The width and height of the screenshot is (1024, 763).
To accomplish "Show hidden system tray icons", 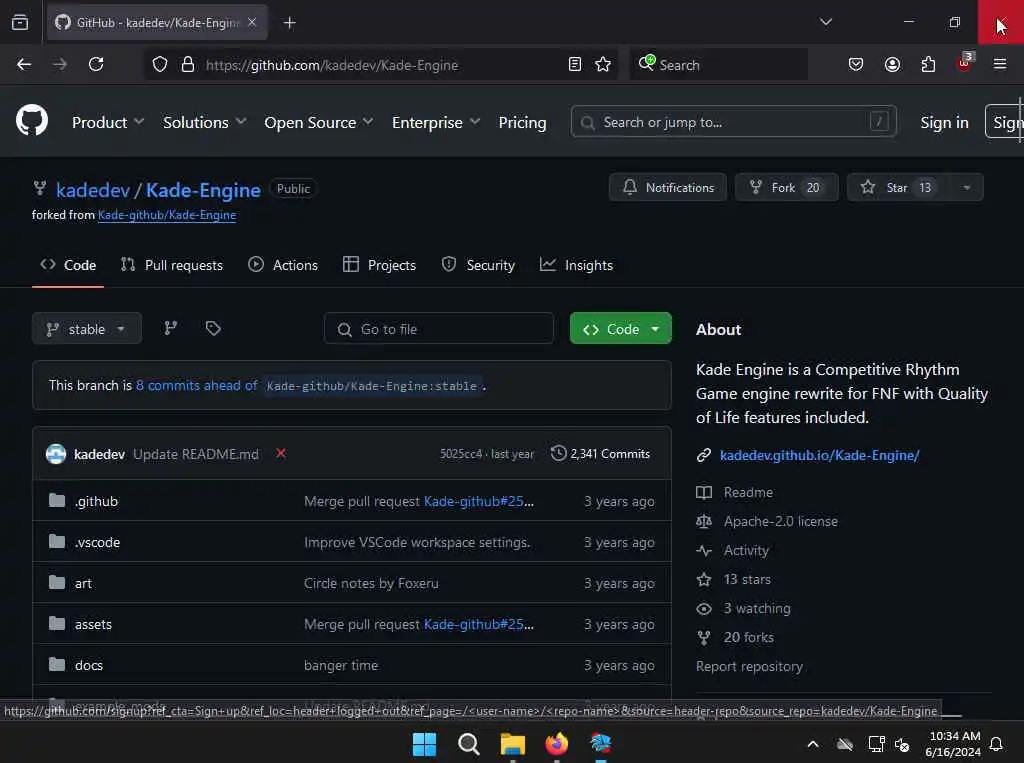I will pyautogui.click(x=813, y=744).
